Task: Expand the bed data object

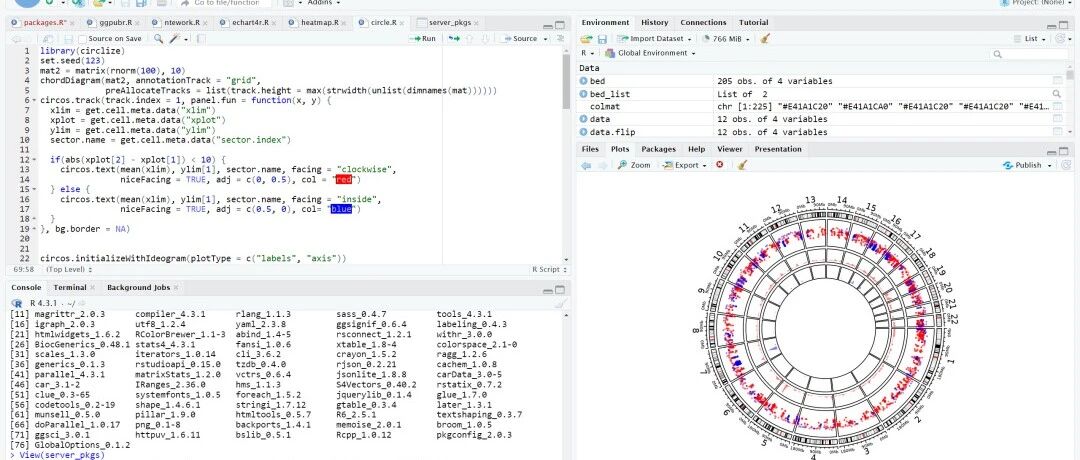Action: [x=583, y=81]
